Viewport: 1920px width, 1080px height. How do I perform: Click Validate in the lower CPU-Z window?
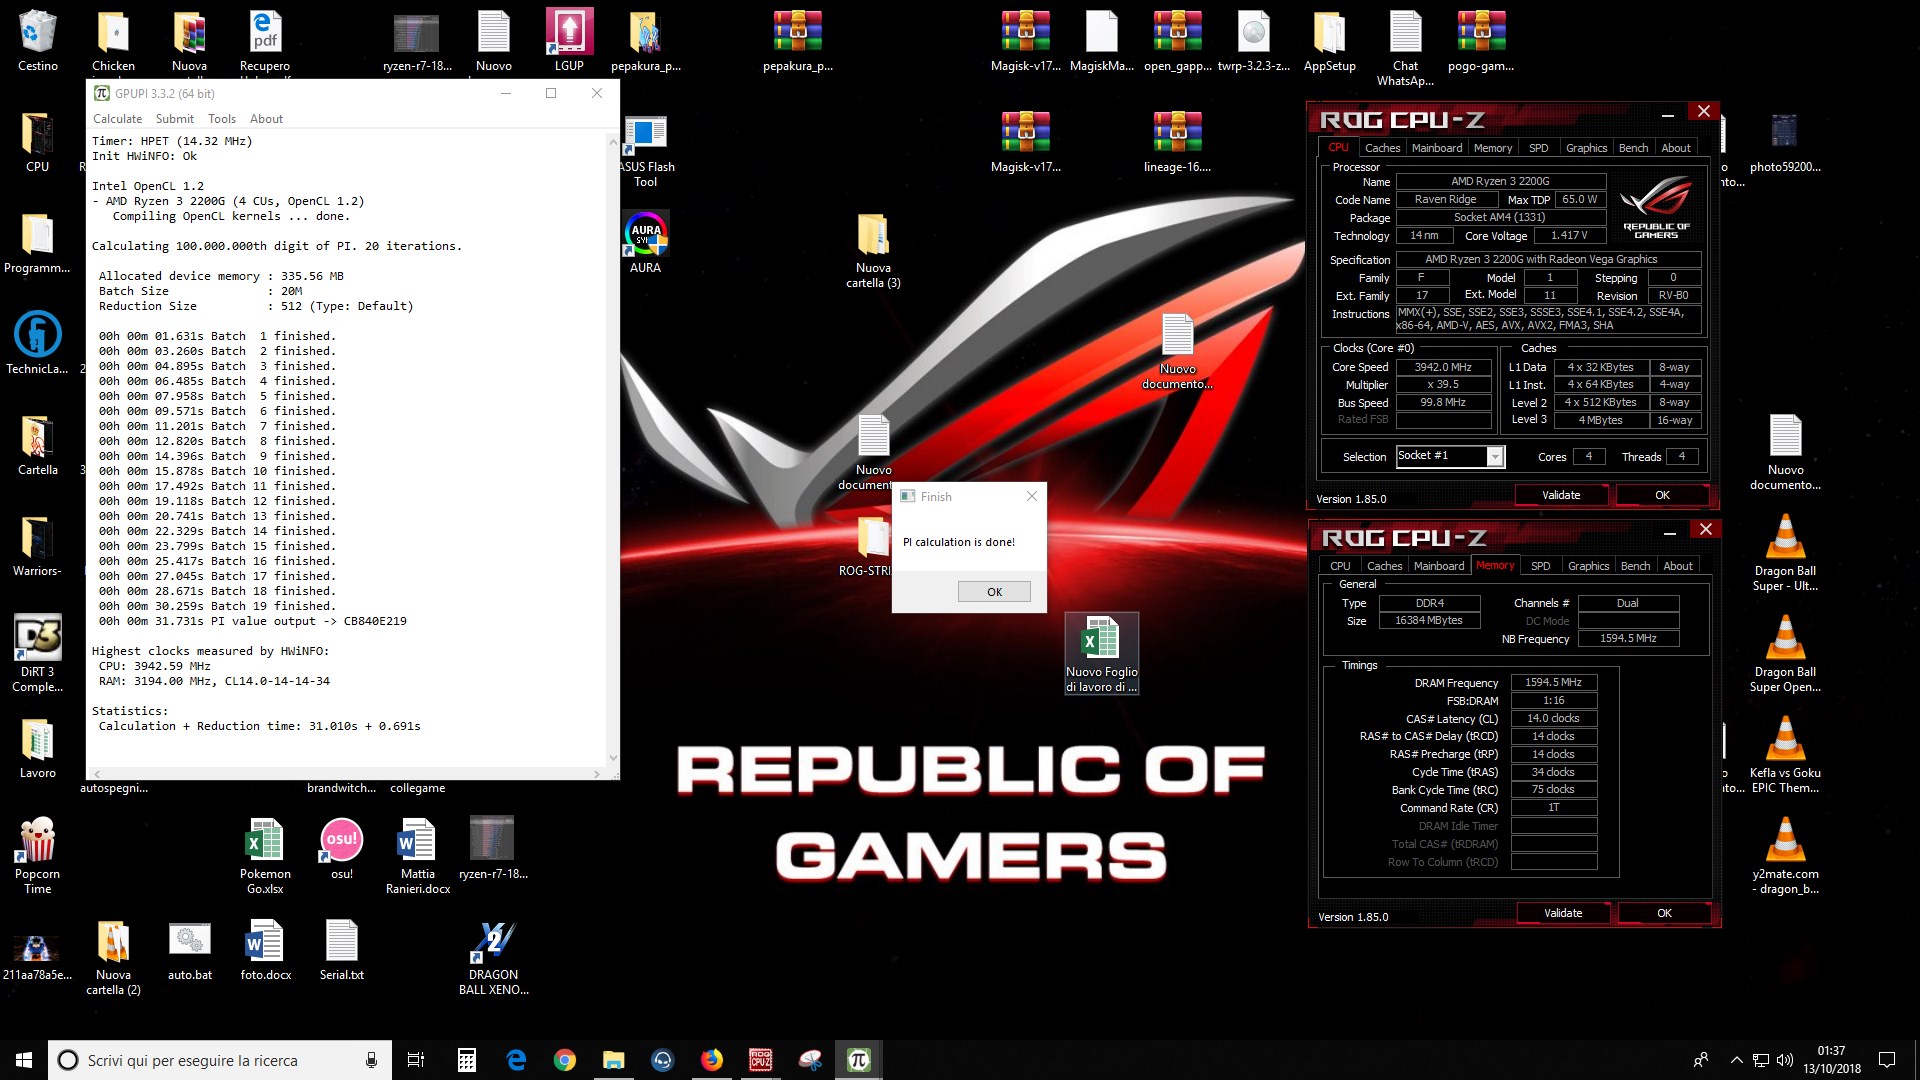[1563, 913]
